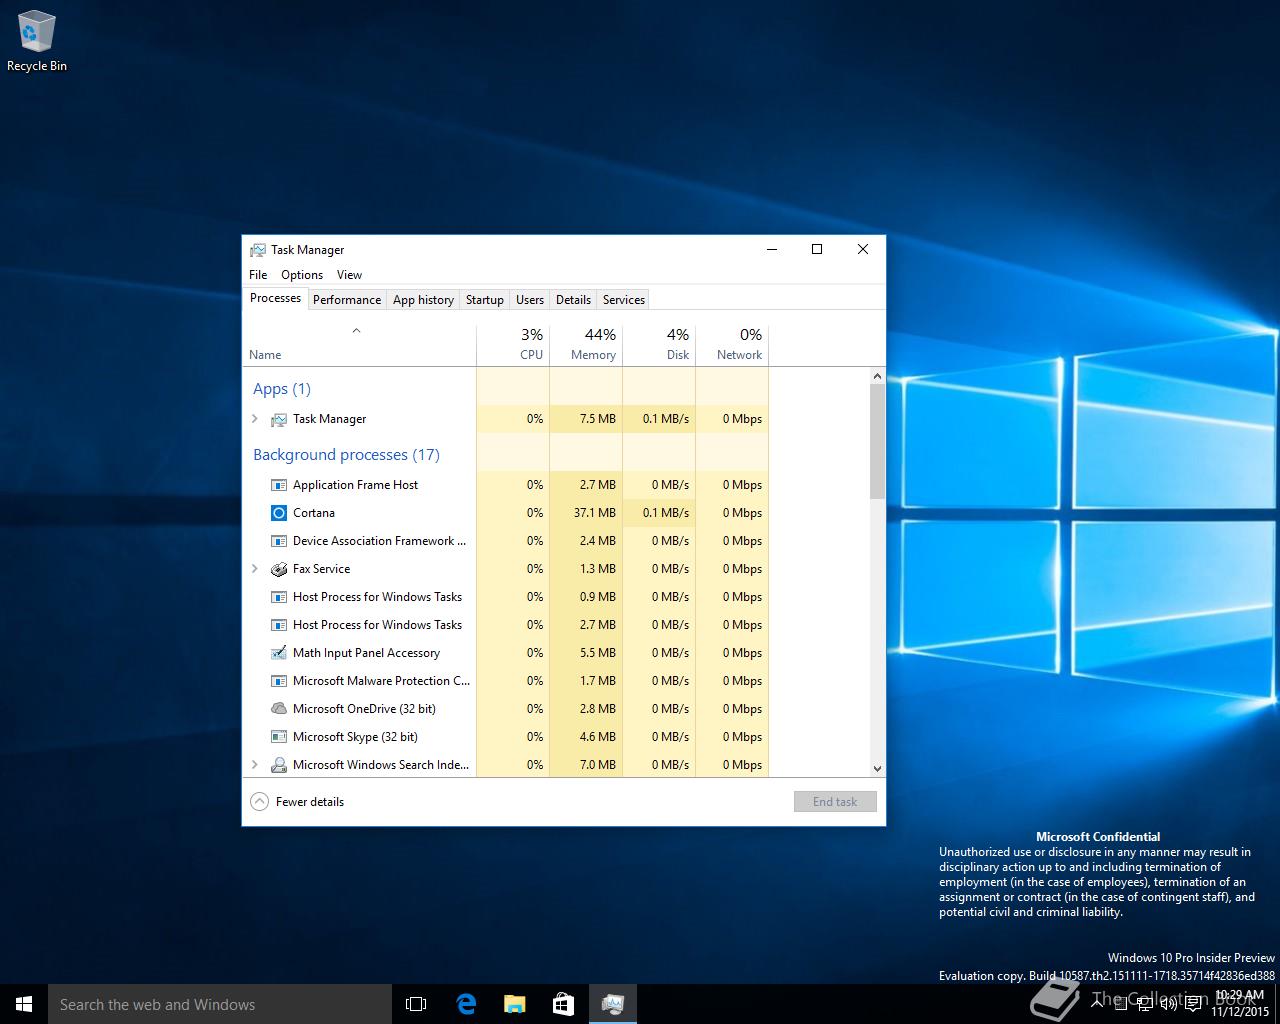
Task: Open the Windows Start button
Action: point(24,1004)
